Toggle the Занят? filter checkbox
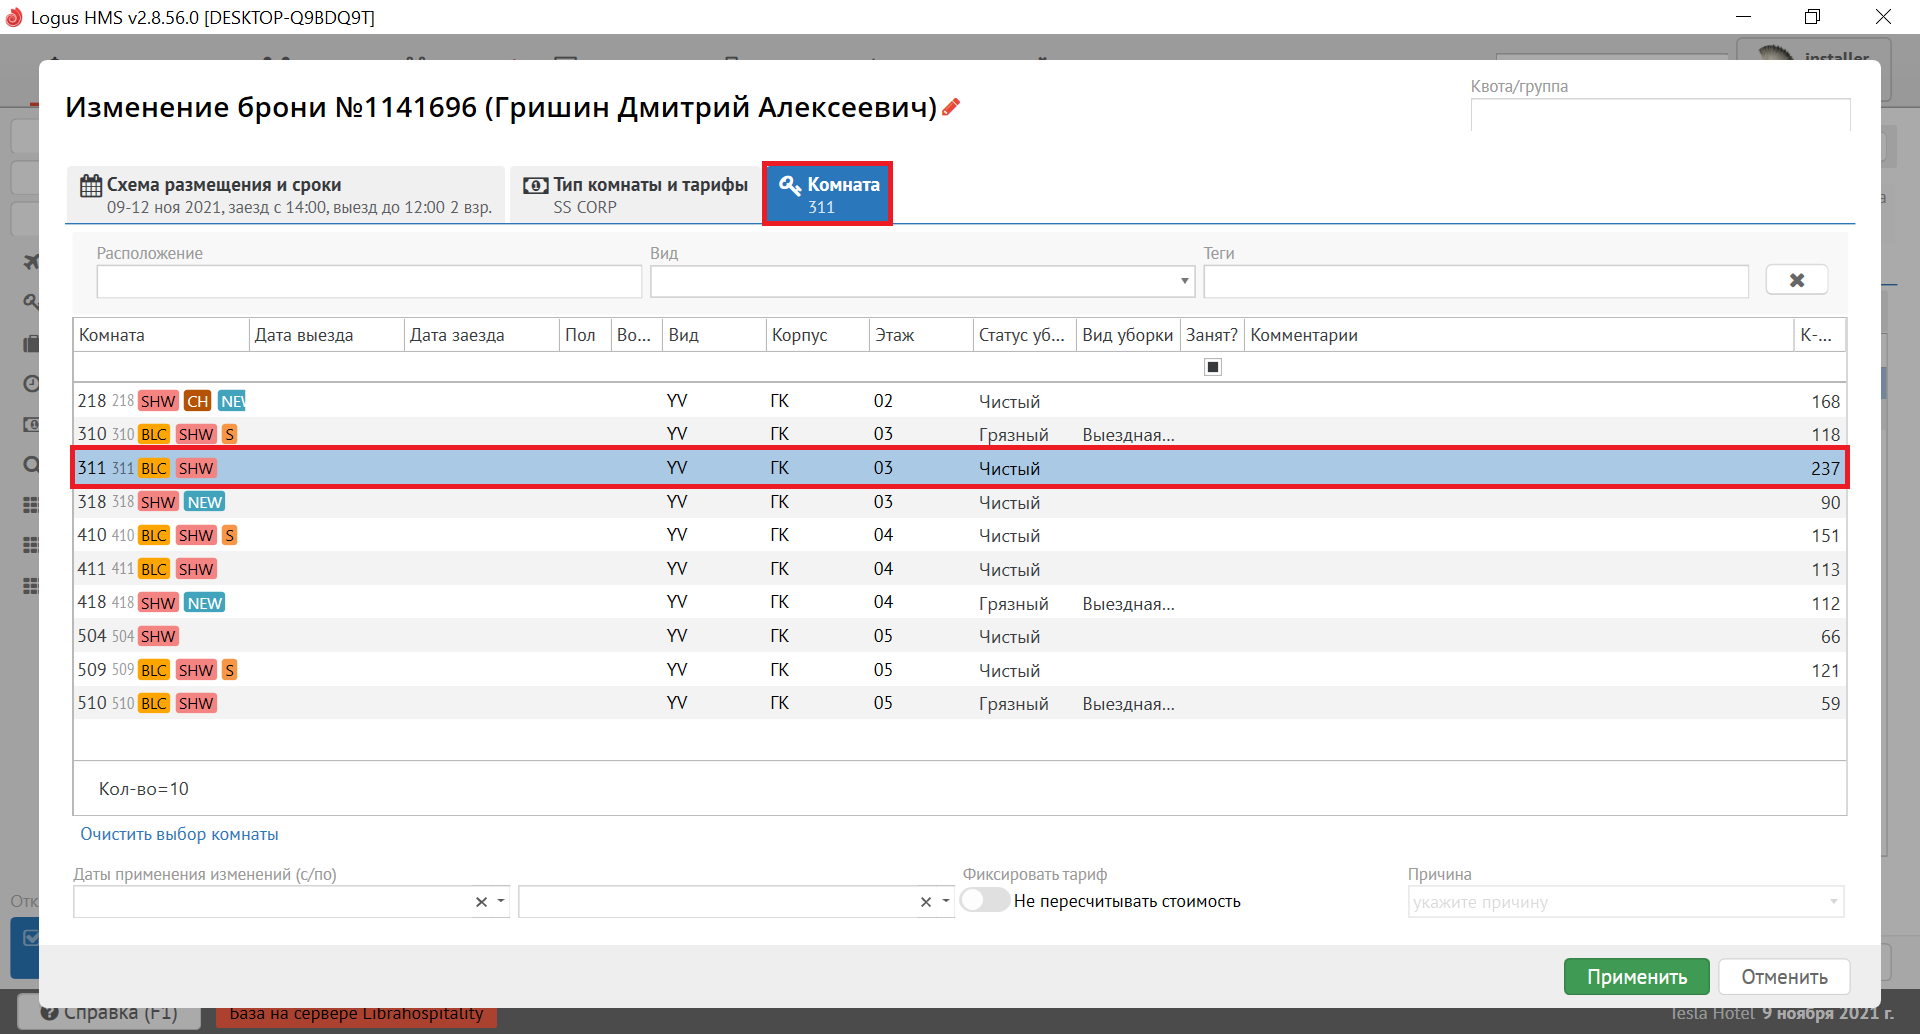This screenshot has width=1920, height=1034. [x=1212, y=367]
